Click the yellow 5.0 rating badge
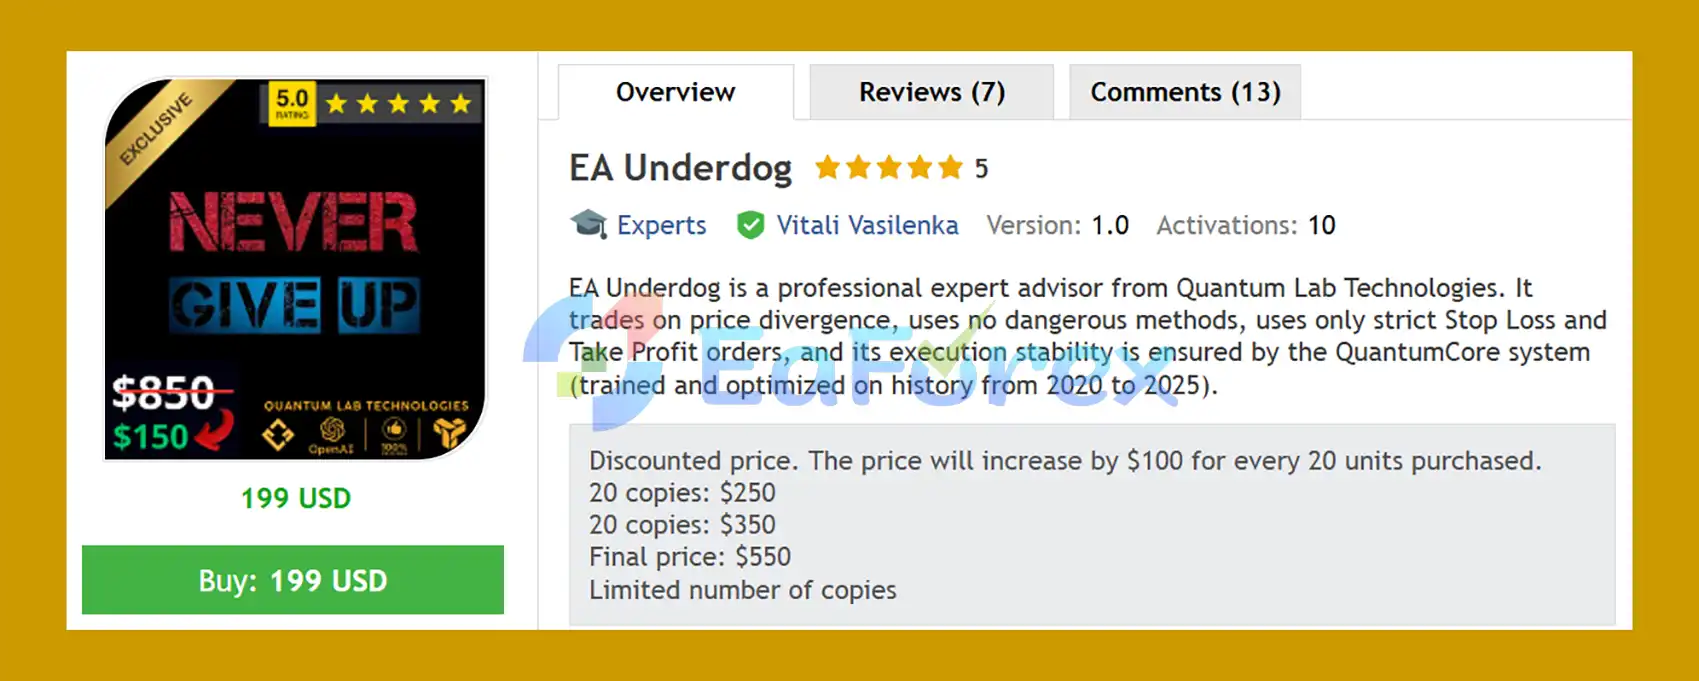 point(292,103)
